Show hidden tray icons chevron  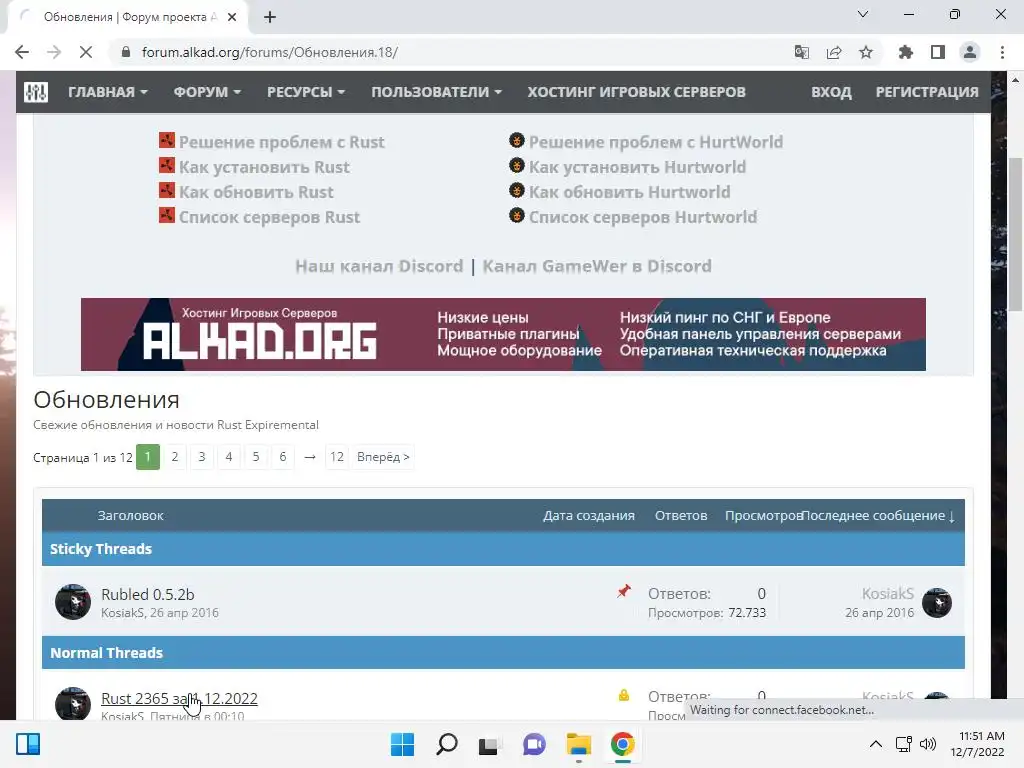[876, 744]
